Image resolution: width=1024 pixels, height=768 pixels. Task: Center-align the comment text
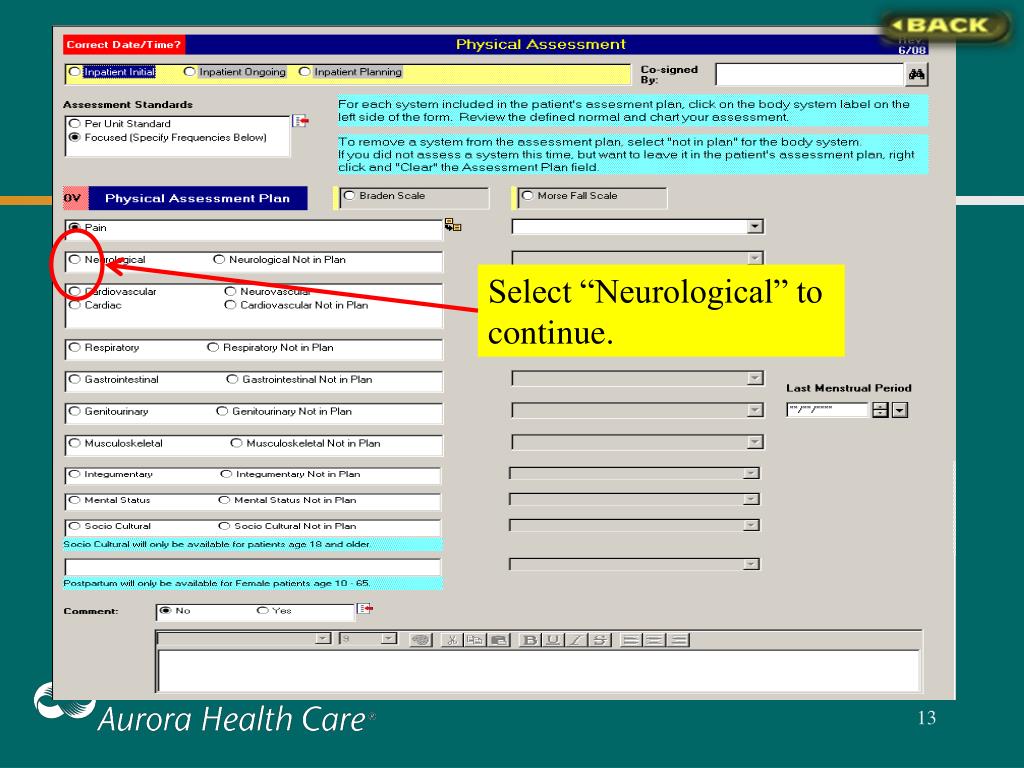tap(654, 640)
